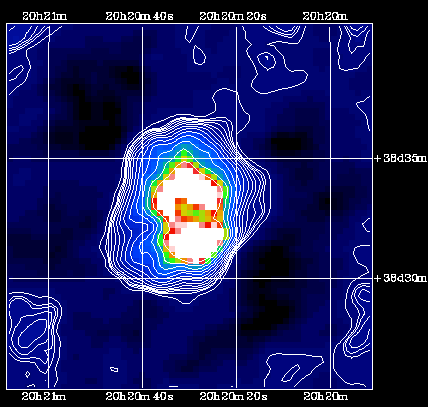Screen dimensions: 428x407
Task: Click the contour blob in lower-left corner
Action: click(33, 333)
